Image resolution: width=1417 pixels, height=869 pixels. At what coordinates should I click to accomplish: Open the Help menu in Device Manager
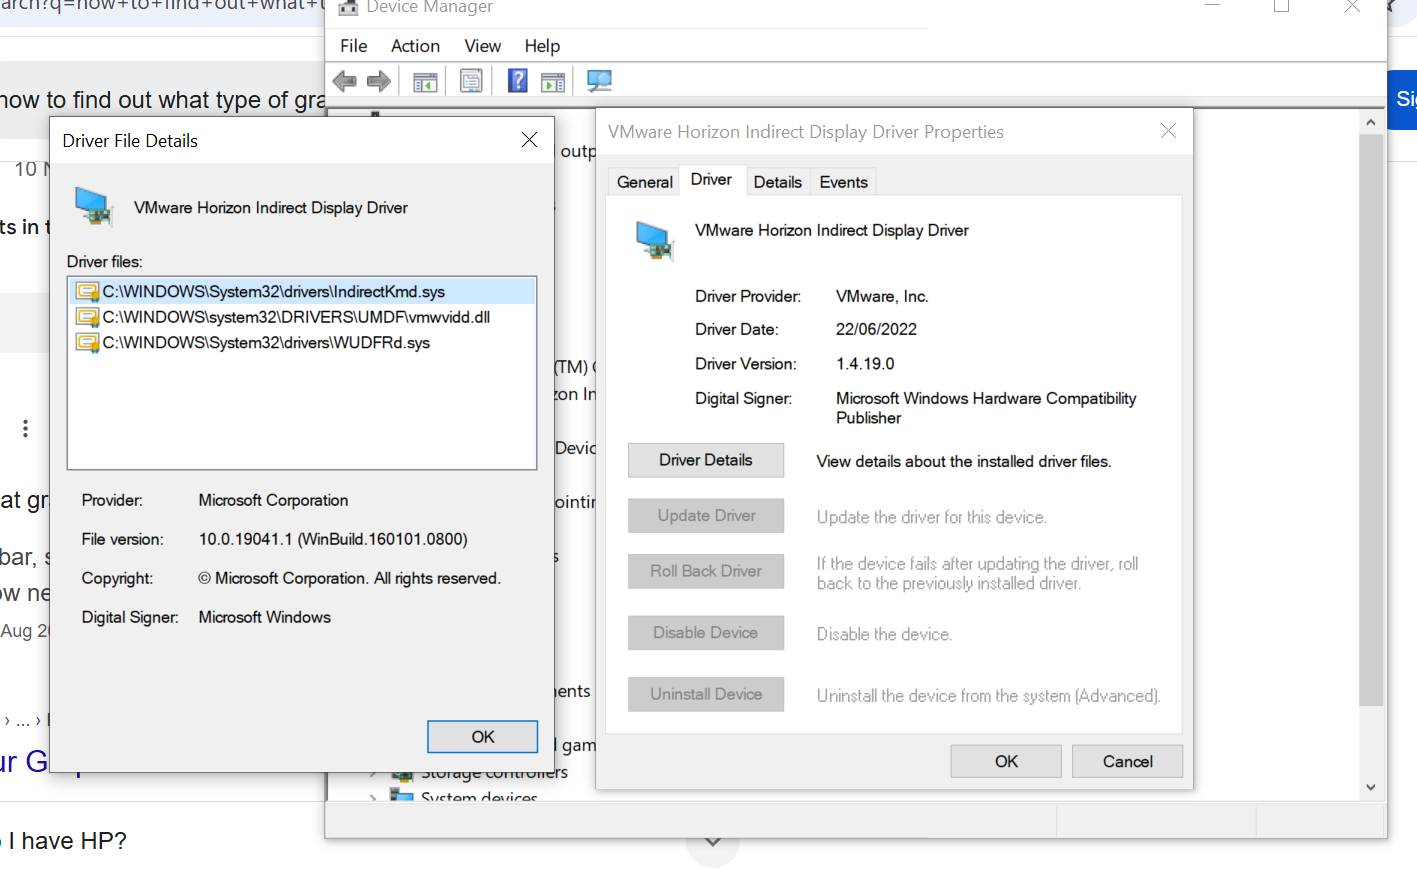click(542, 46)
